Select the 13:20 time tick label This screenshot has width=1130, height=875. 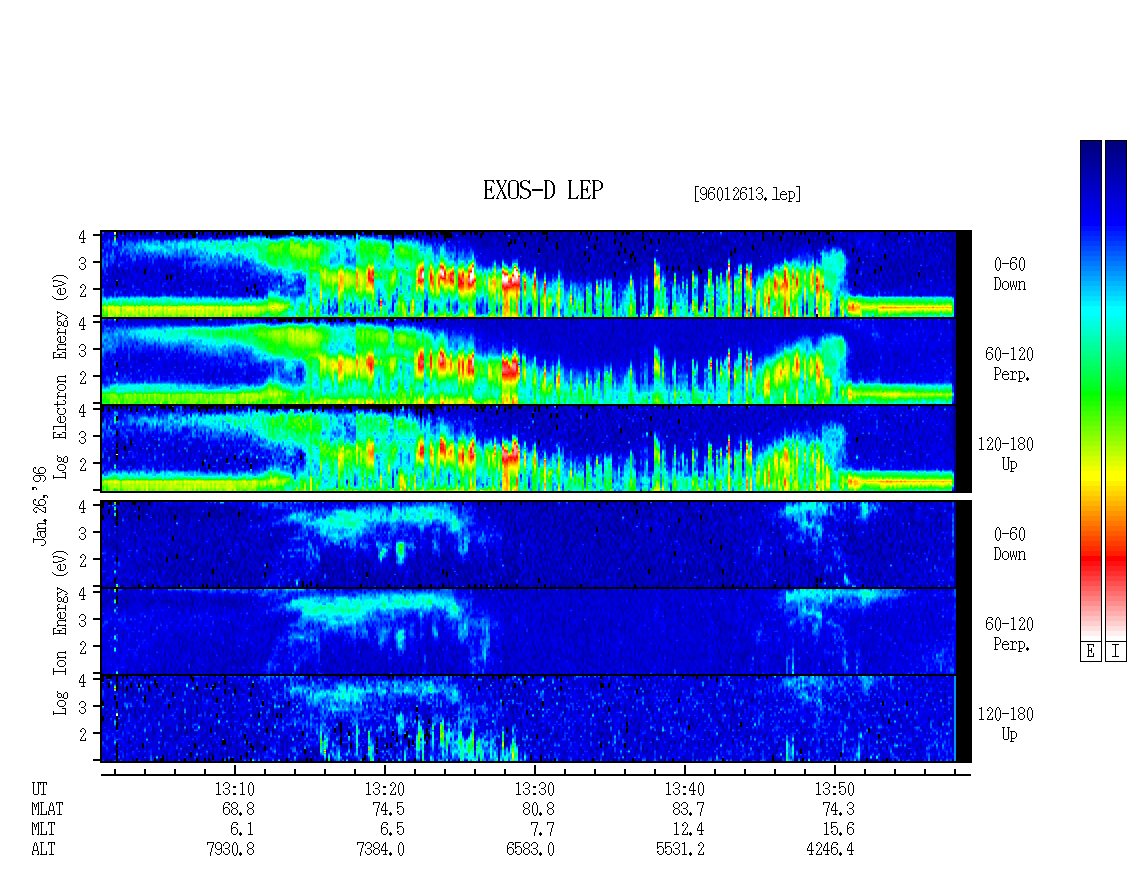(384, 789)
